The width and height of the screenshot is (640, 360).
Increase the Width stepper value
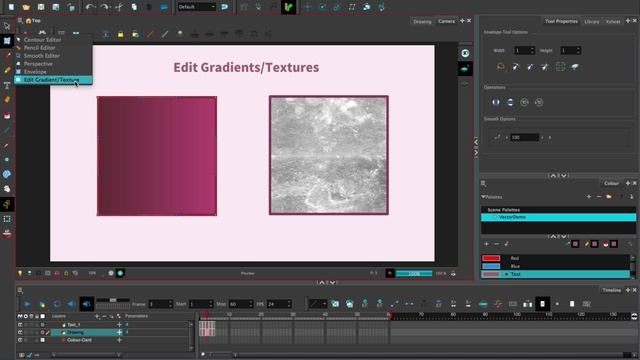pos(532,49)
